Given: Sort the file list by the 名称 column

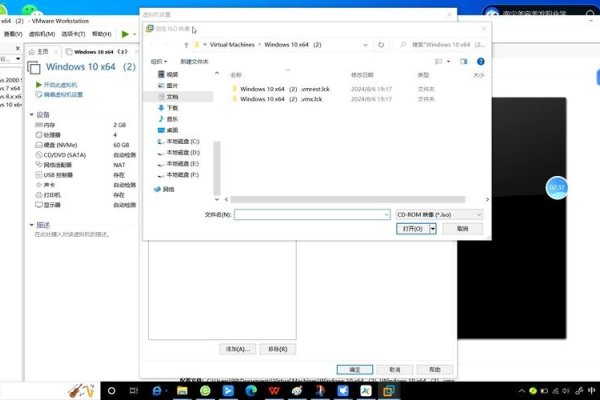Looking at the screenshot, I should coord(236,75).
